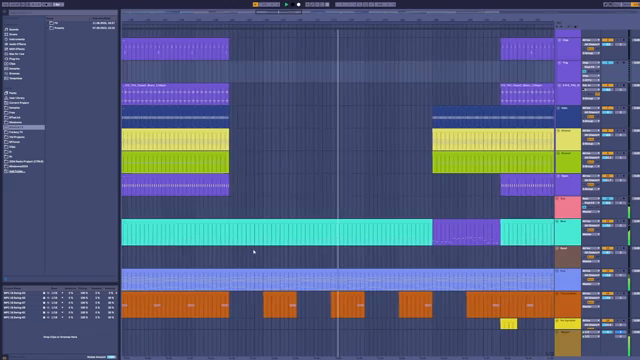Open the Instruments category in browser
Image resolution: width=640 pixels, height=360 pixels.
pyautogui.click(x=16, y=39)
